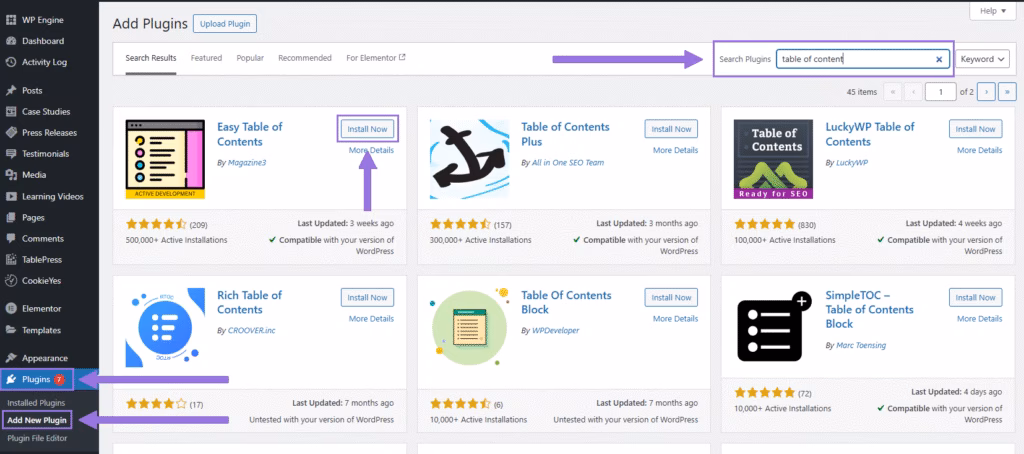The image size is (1024, 454).
Task: Clear search text with X icon
Action: point(939,59)
